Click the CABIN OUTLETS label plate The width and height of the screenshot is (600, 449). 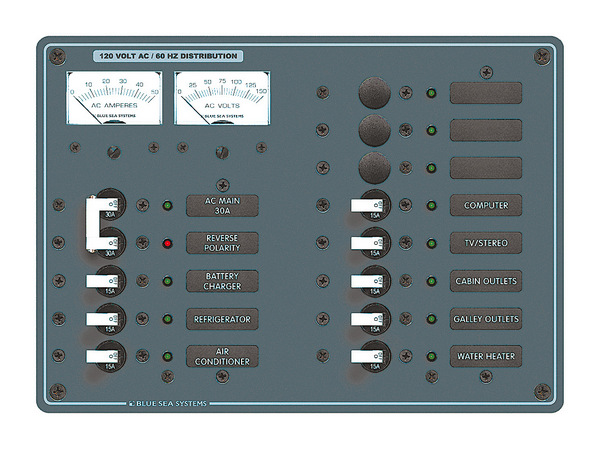(486, 281)
